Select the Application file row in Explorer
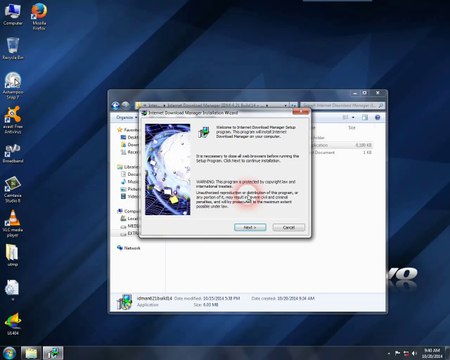The image size is (450, 360). [x=341, y=145]
